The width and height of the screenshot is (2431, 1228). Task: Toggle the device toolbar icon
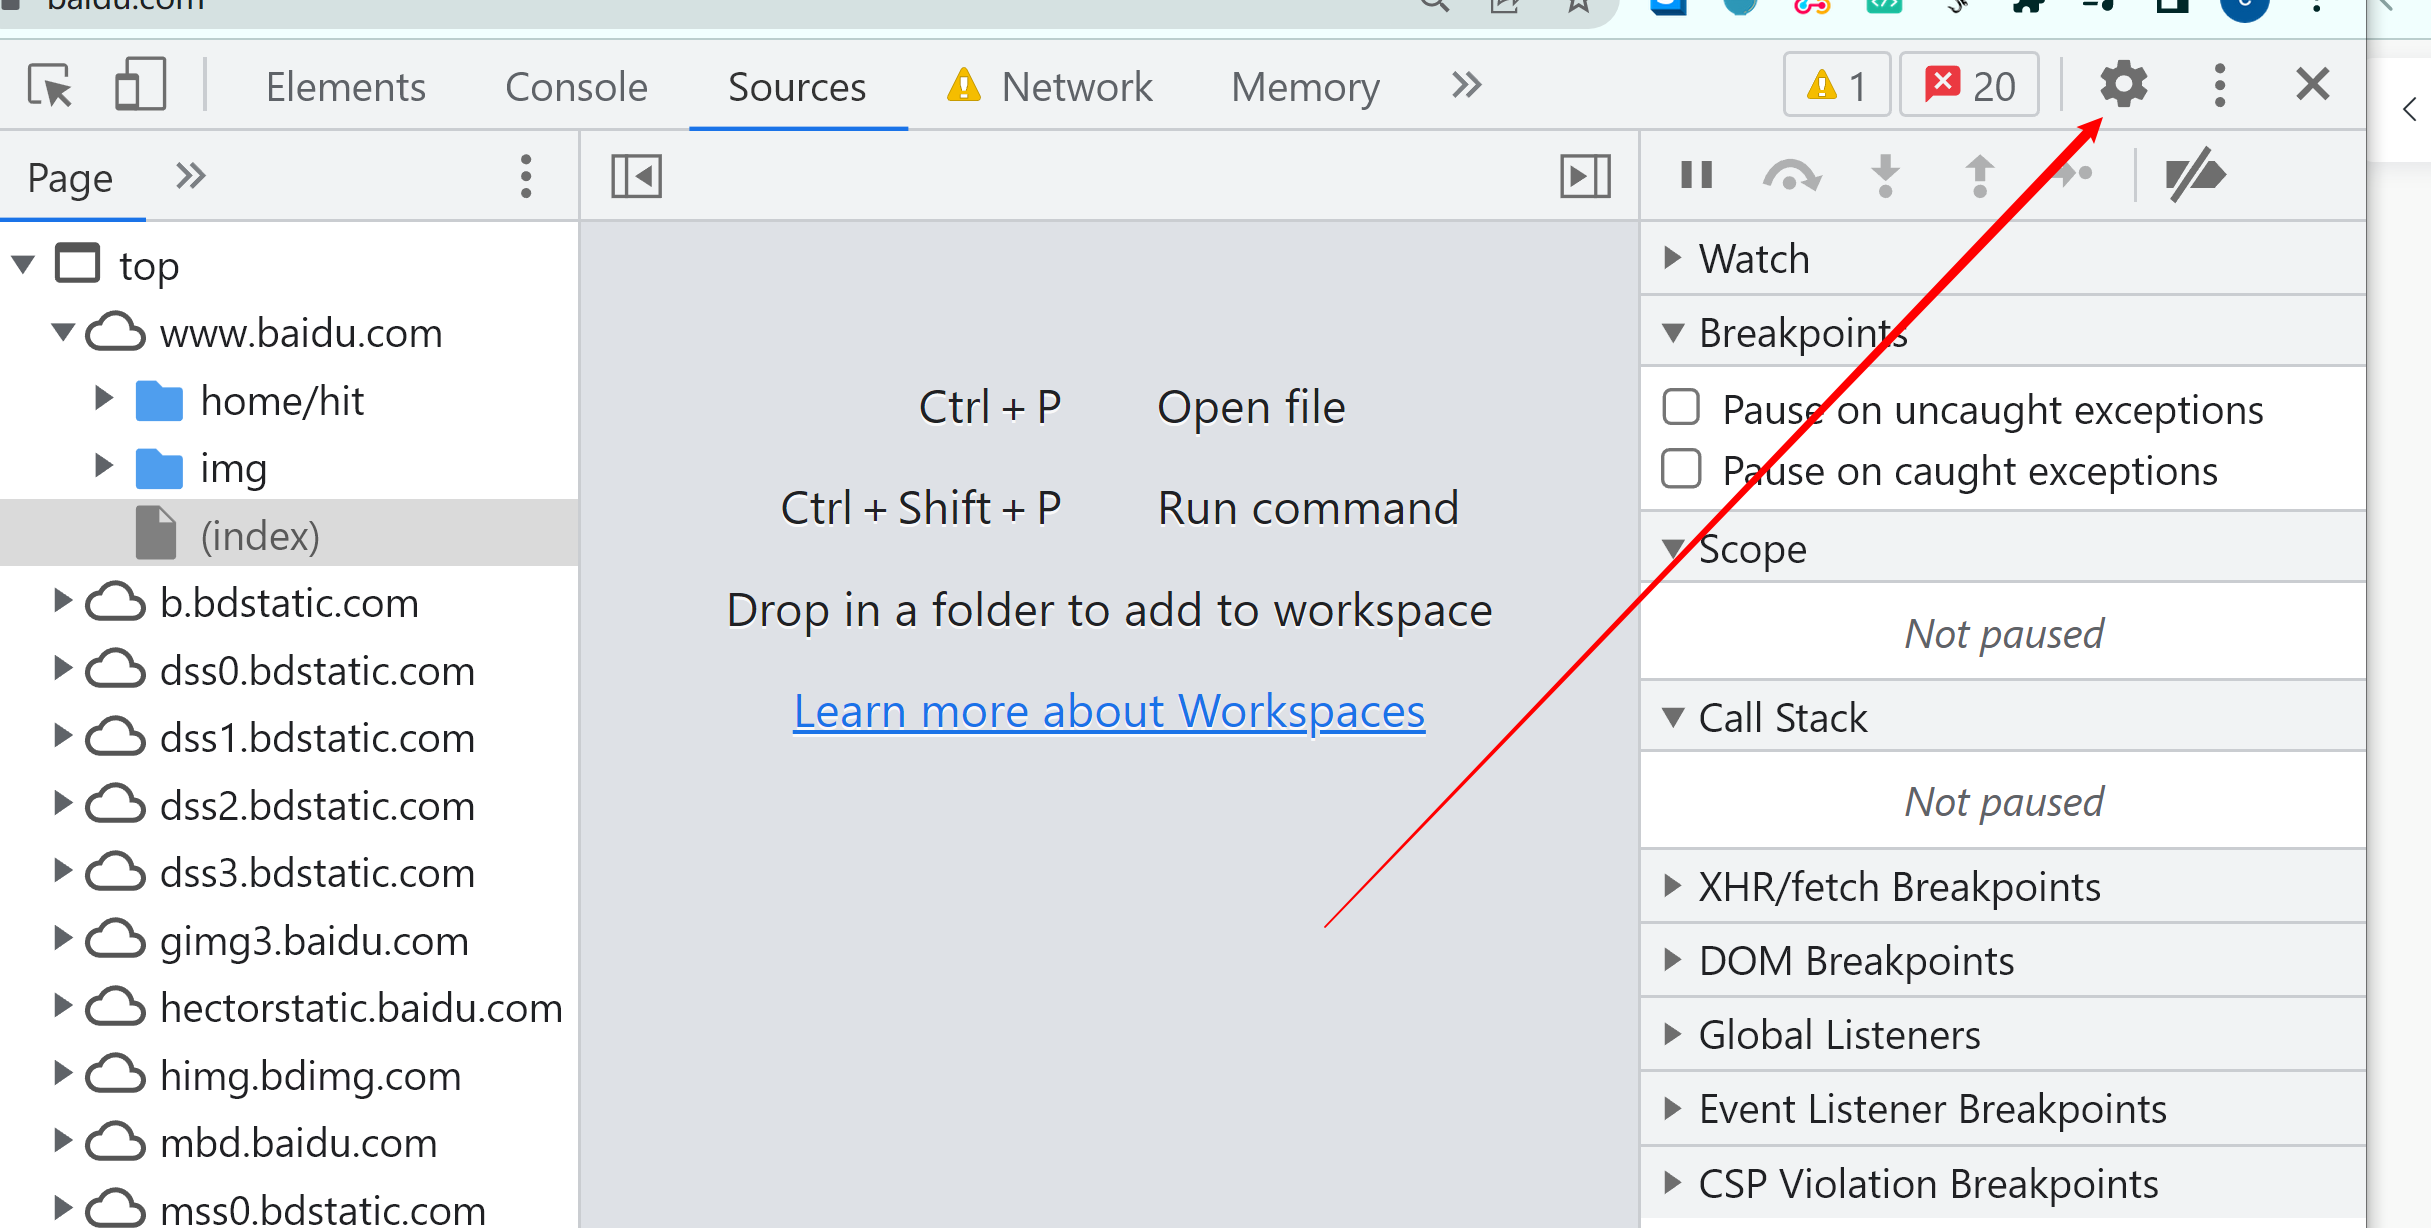point(140,84)
